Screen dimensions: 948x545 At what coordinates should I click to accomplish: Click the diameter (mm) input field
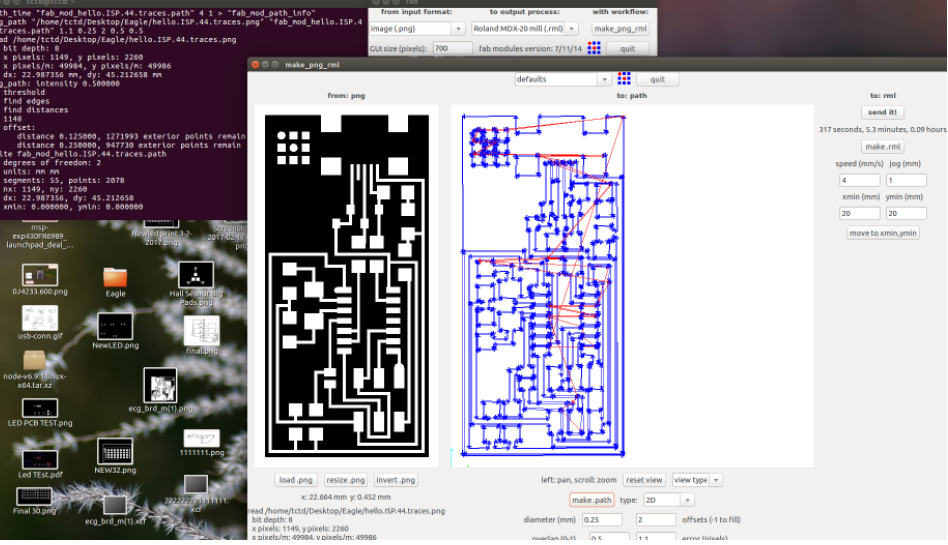[602, 520]
